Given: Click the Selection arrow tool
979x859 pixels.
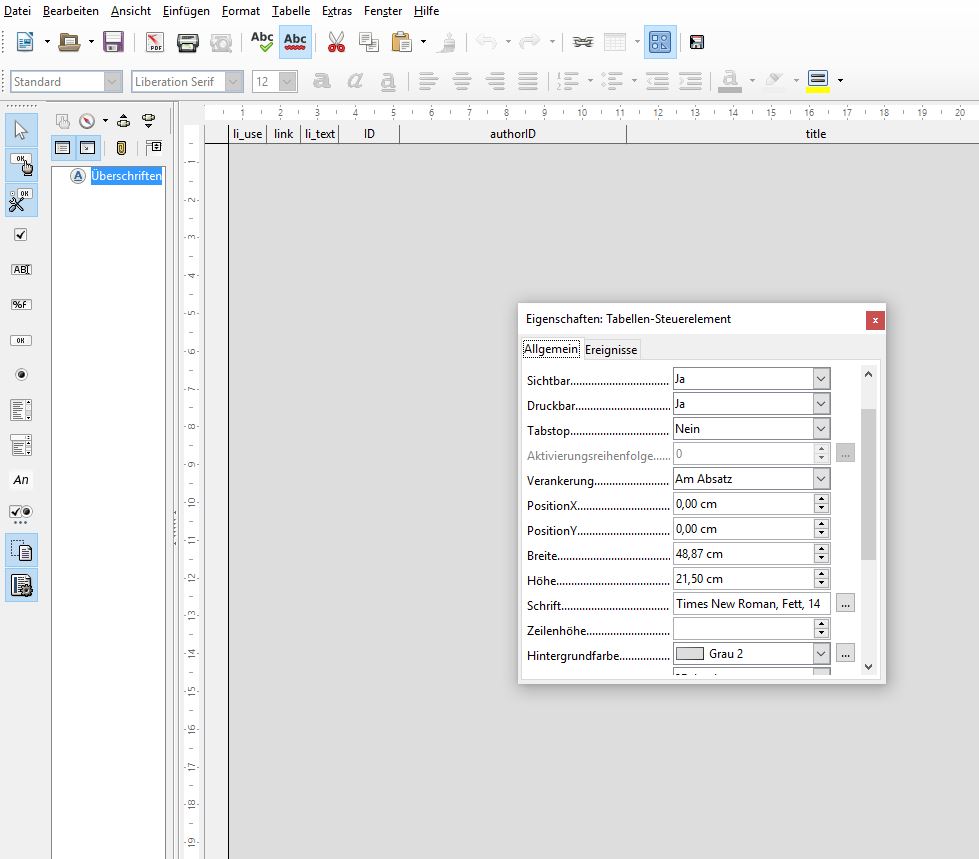Looking at the screenshot, I should [21, 130].
